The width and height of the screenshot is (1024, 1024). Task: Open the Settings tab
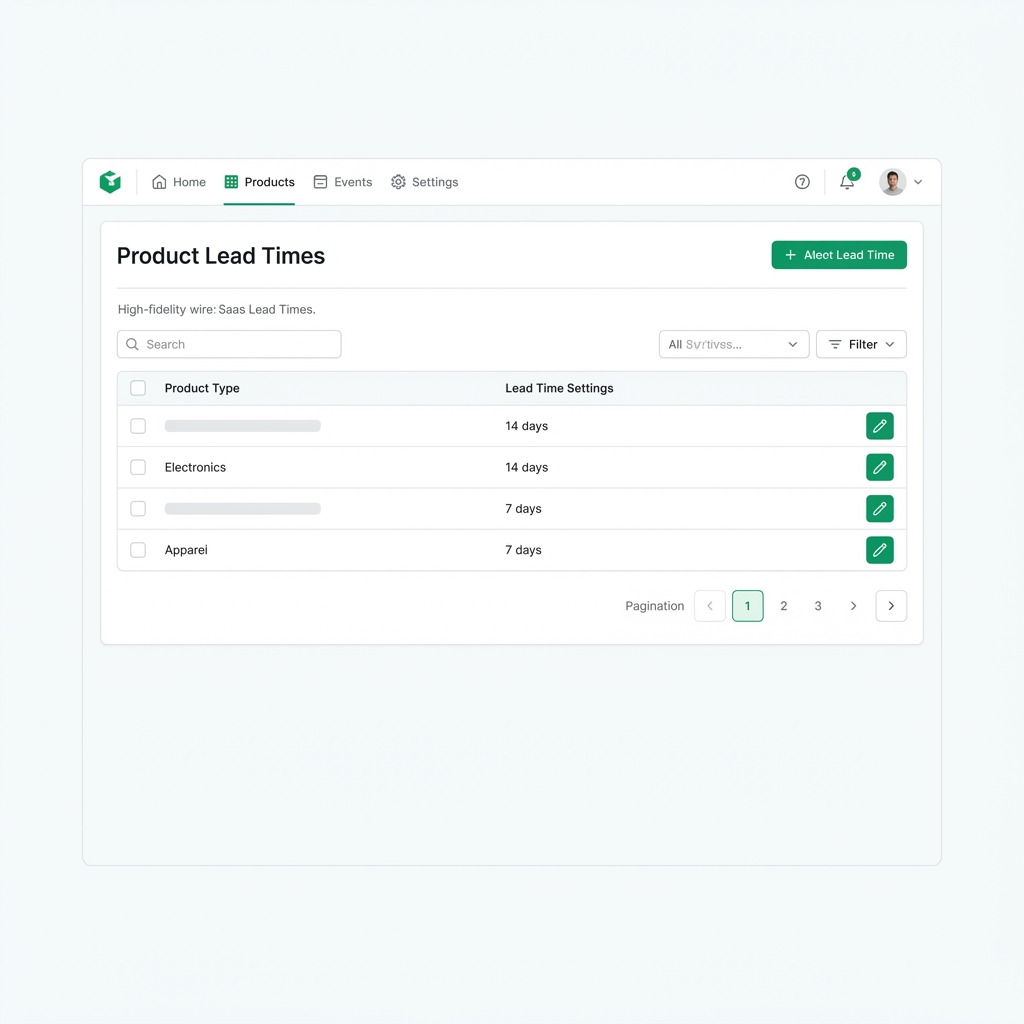click(x=425, y=182)
